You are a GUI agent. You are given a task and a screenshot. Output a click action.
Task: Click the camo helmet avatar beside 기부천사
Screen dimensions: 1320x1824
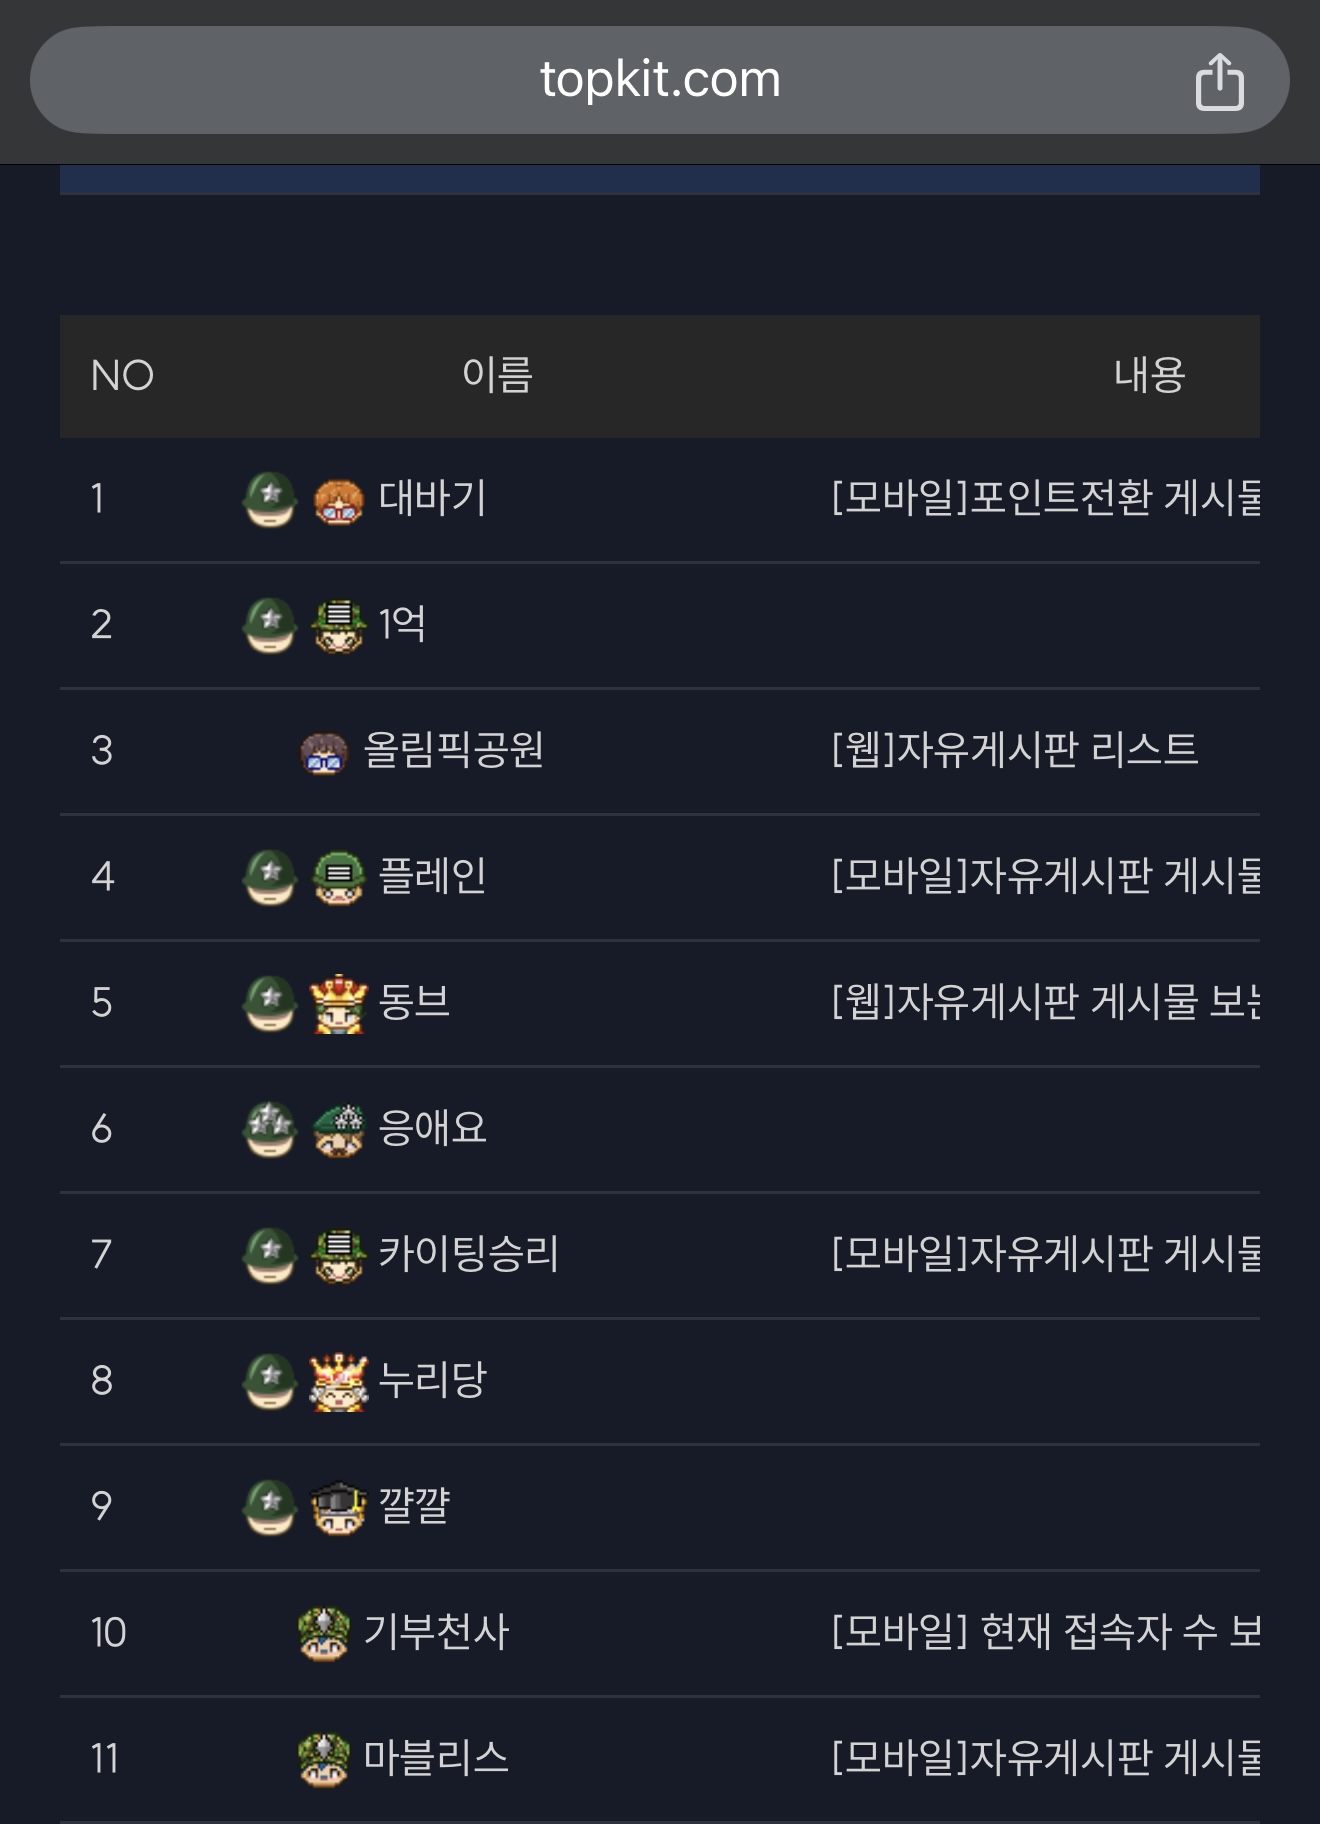[x=324, y=1633]
